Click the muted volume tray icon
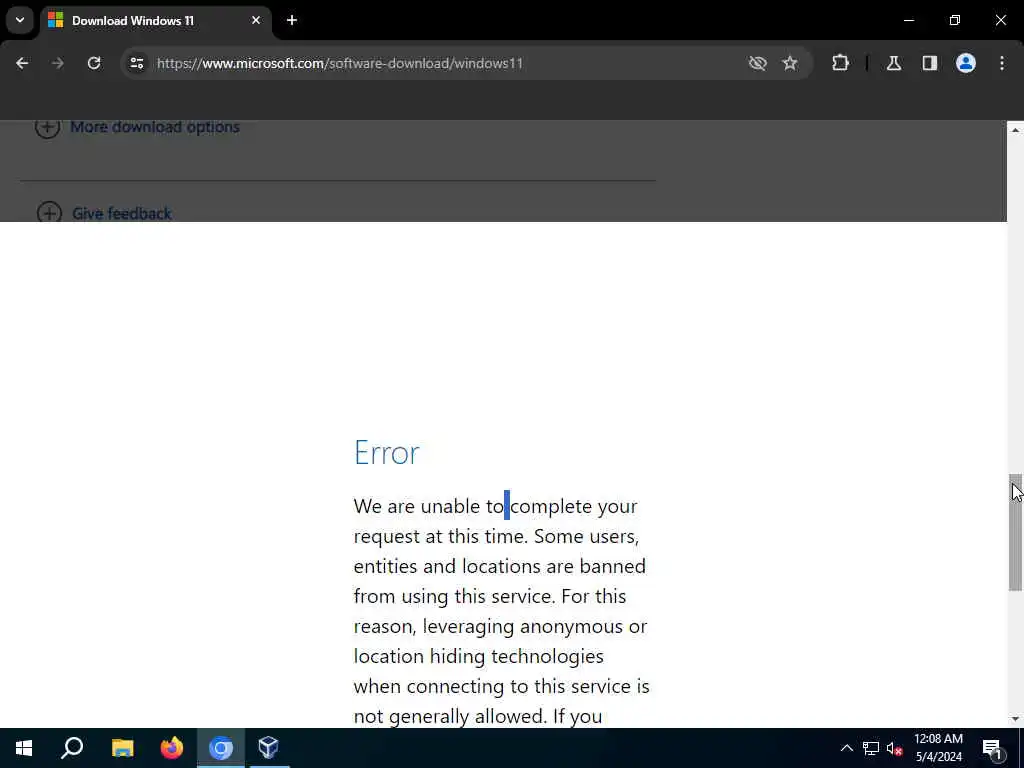The width and height of the screenshot is (1024, 768). (894, 748)
